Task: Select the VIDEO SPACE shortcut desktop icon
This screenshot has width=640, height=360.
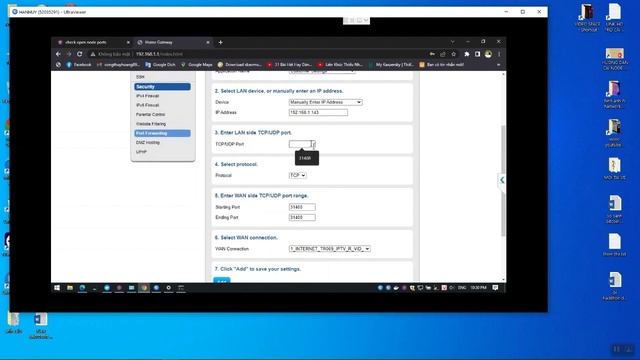Action: point(587,18)
